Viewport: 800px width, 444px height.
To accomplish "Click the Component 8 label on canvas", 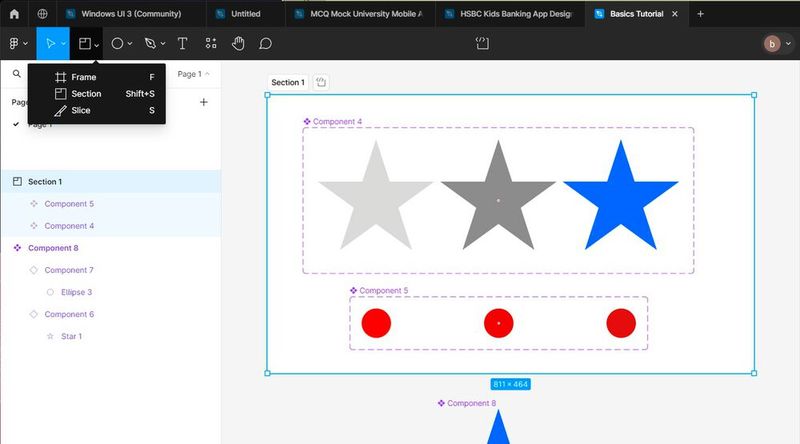I will [471, 403].
